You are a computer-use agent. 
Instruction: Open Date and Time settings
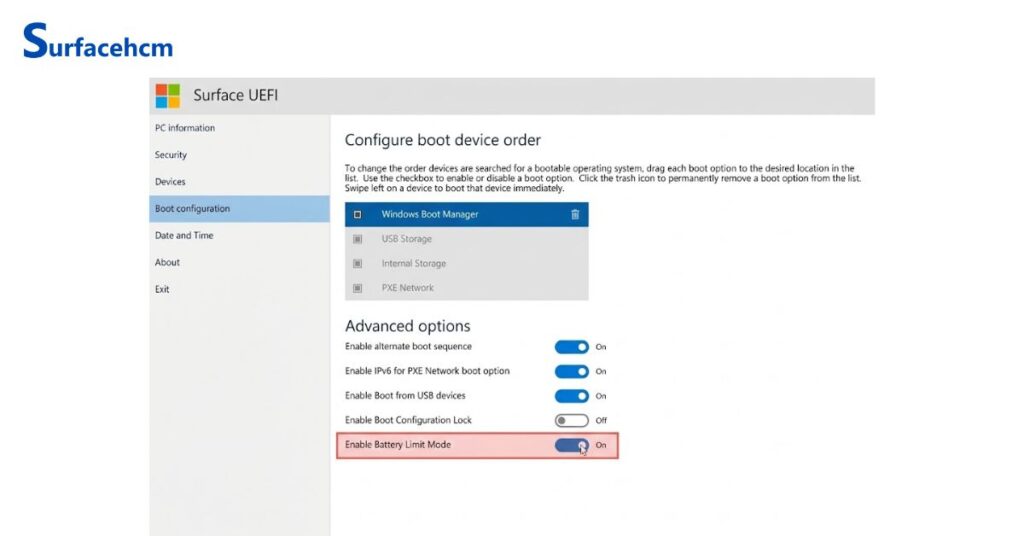(x=239, y=236)
